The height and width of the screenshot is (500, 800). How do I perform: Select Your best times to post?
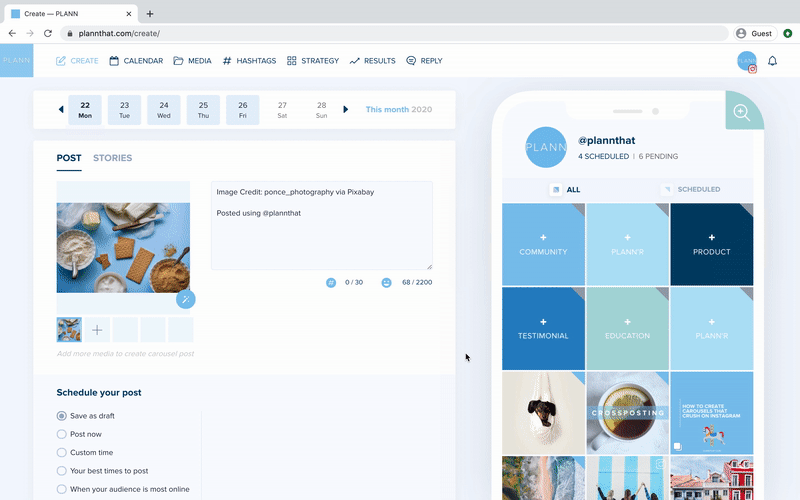[103, 471]
